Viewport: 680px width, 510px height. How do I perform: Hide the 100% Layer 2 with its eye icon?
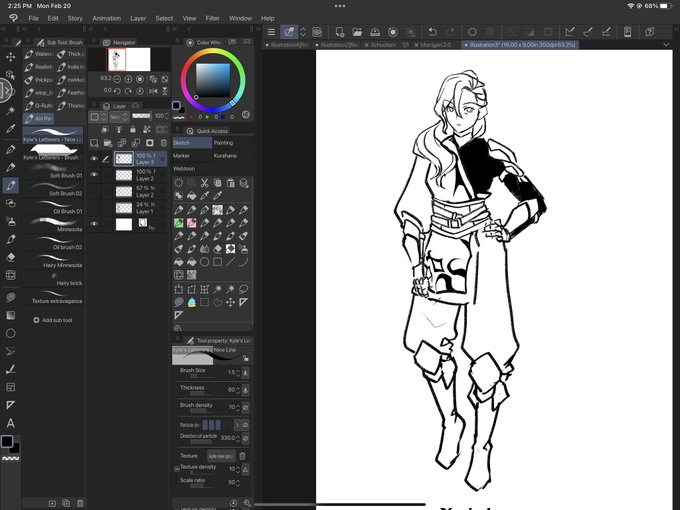click(94, 174)
